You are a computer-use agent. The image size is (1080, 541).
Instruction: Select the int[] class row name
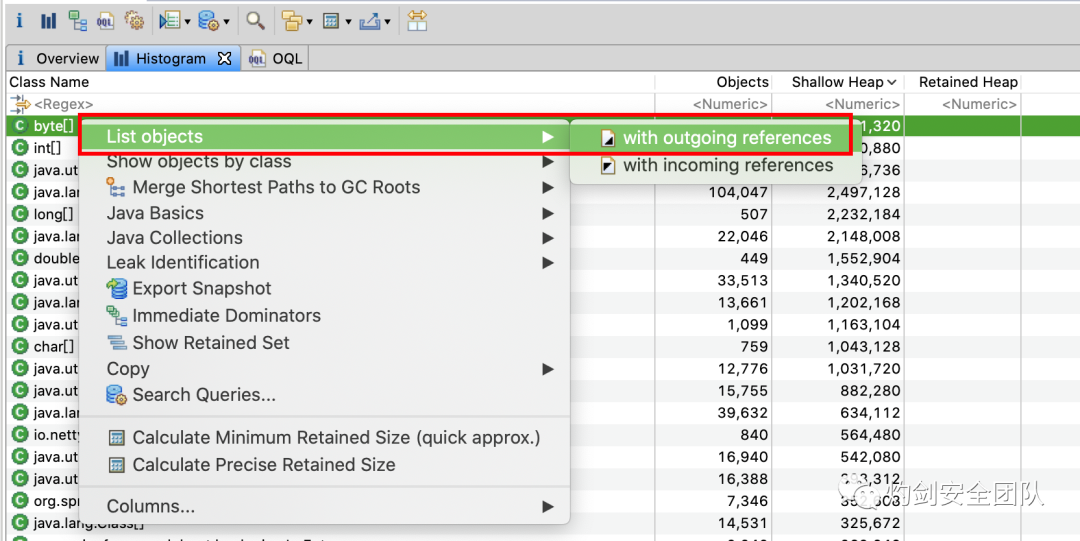click(x=47, y=147)
